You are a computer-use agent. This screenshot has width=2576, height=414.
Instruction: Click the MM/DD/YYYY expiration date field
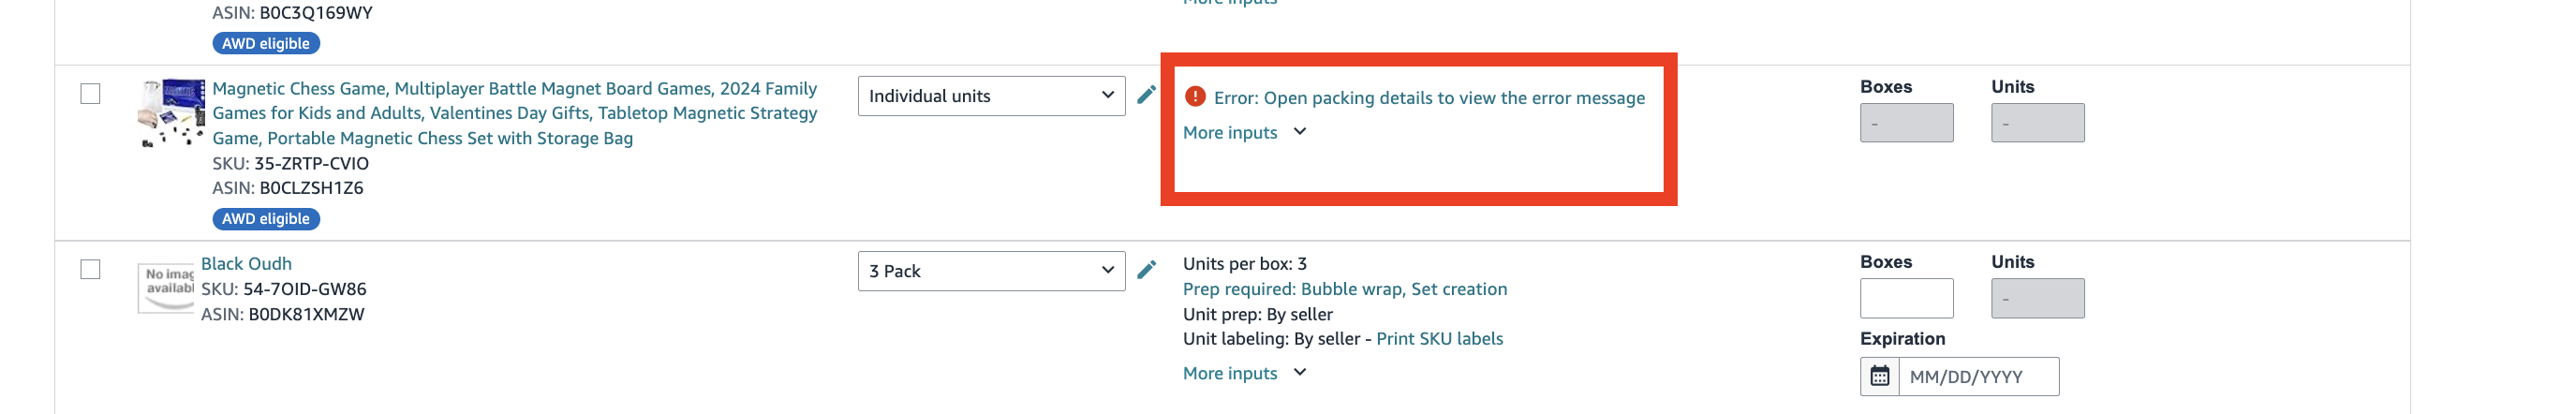[x=1977, y=377]
